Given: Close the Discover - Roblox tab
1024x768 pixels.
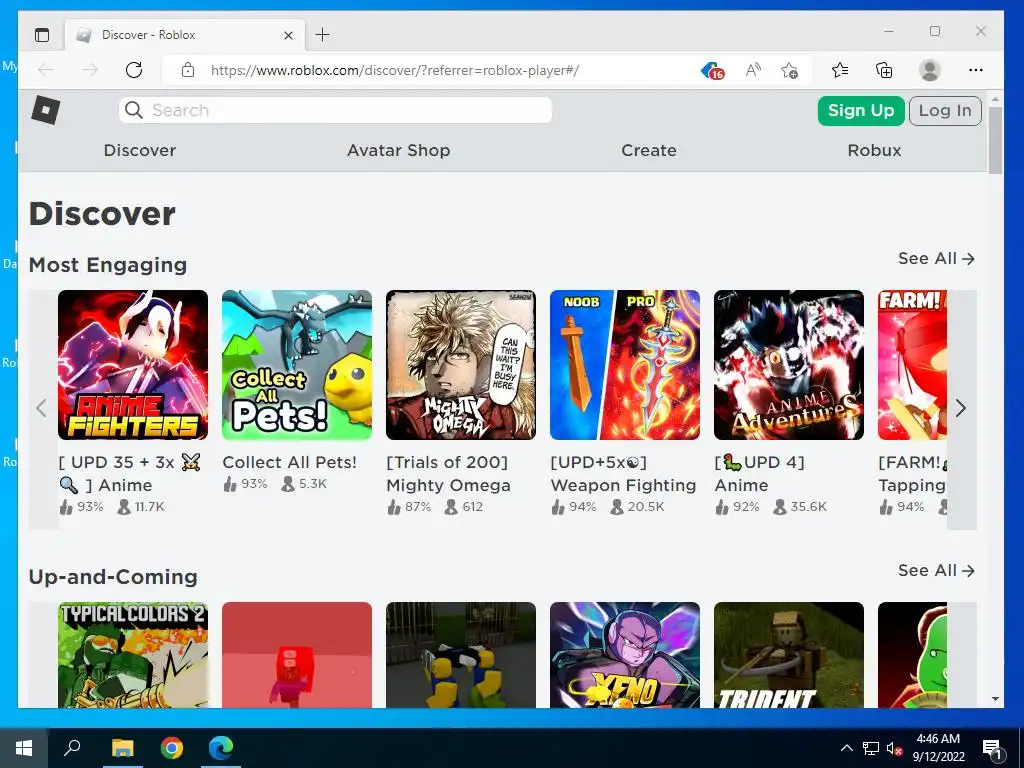Looking at the screenshot, I should point(288,35).
